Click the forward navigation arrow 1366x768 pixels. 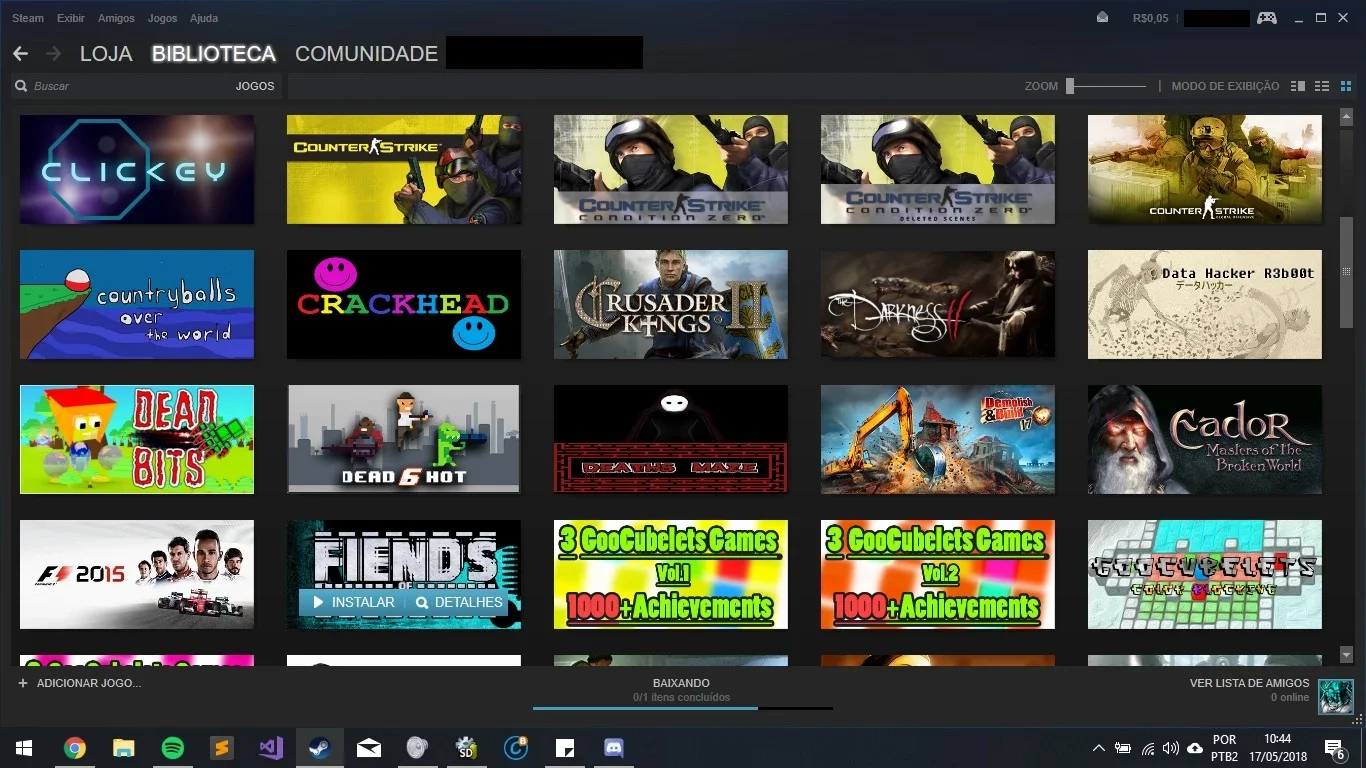coord(53,54)
